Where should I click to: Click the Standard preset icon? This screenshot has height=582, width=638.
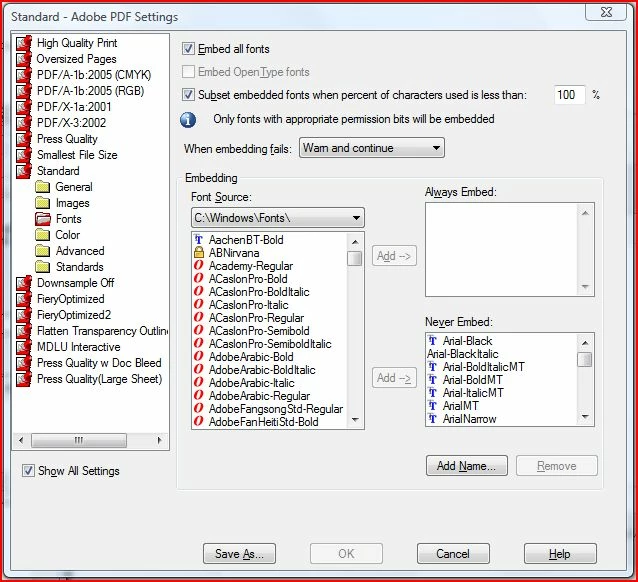pyautogui.click(x=24, y=171)
